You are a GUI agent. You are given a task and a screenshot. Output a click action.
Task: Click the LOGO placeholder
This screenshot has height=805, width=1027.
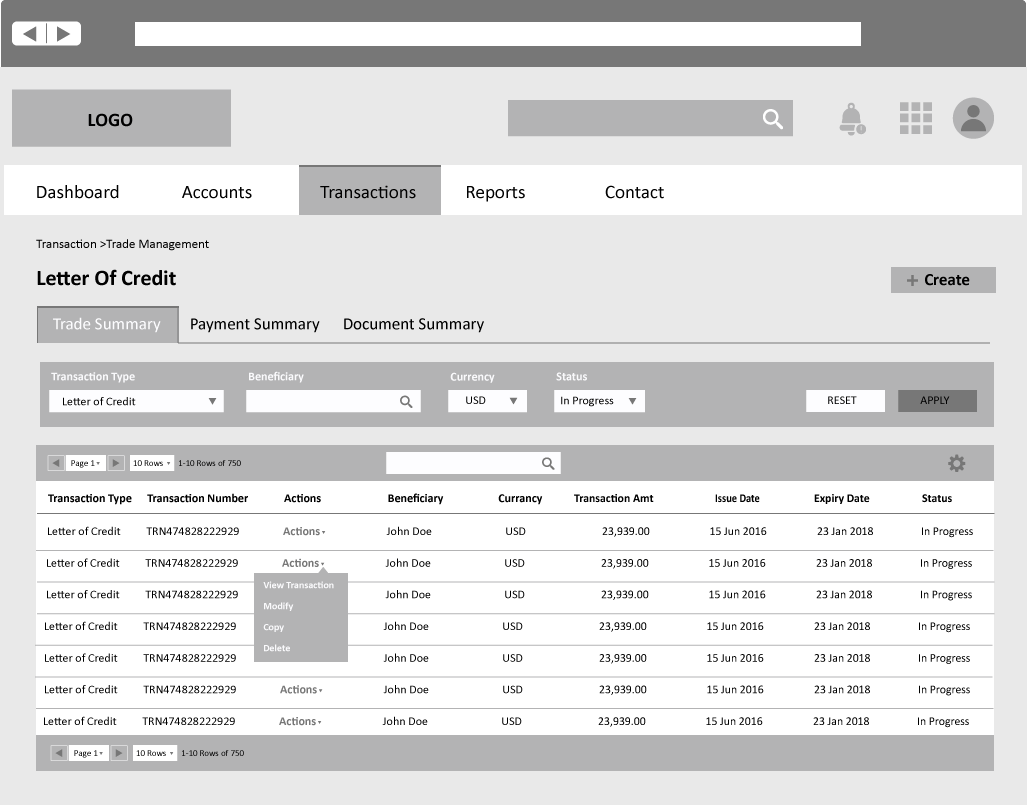pyautogui.click(x=121, y=119)
